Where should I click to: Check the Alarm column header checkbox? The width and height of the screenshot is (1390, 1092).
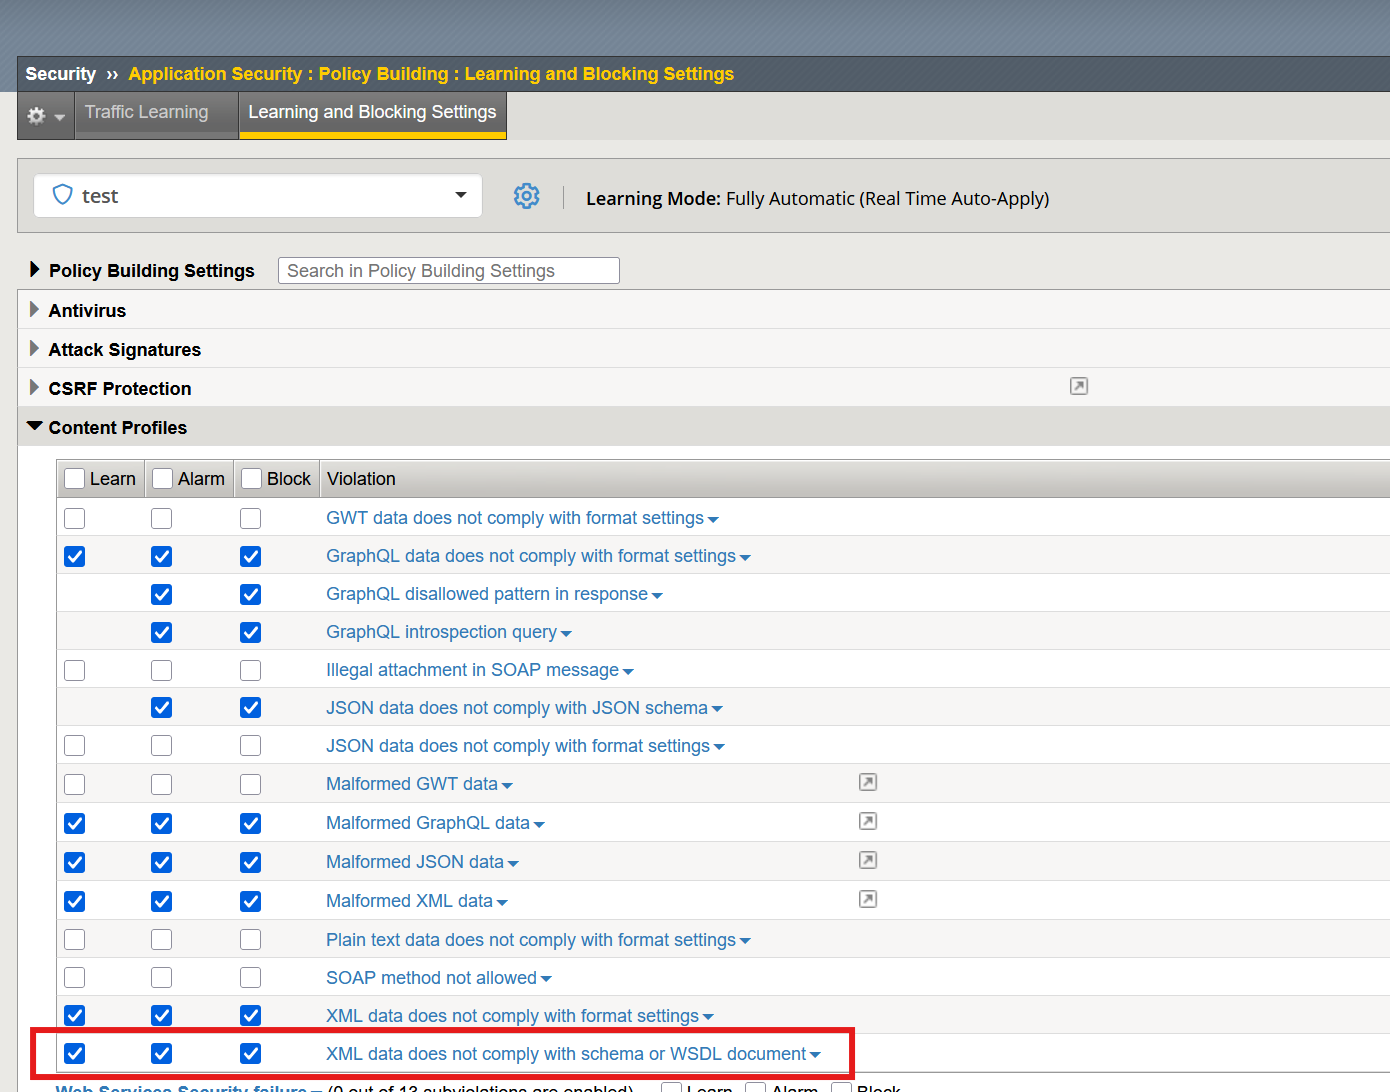(x=162, y=479)
